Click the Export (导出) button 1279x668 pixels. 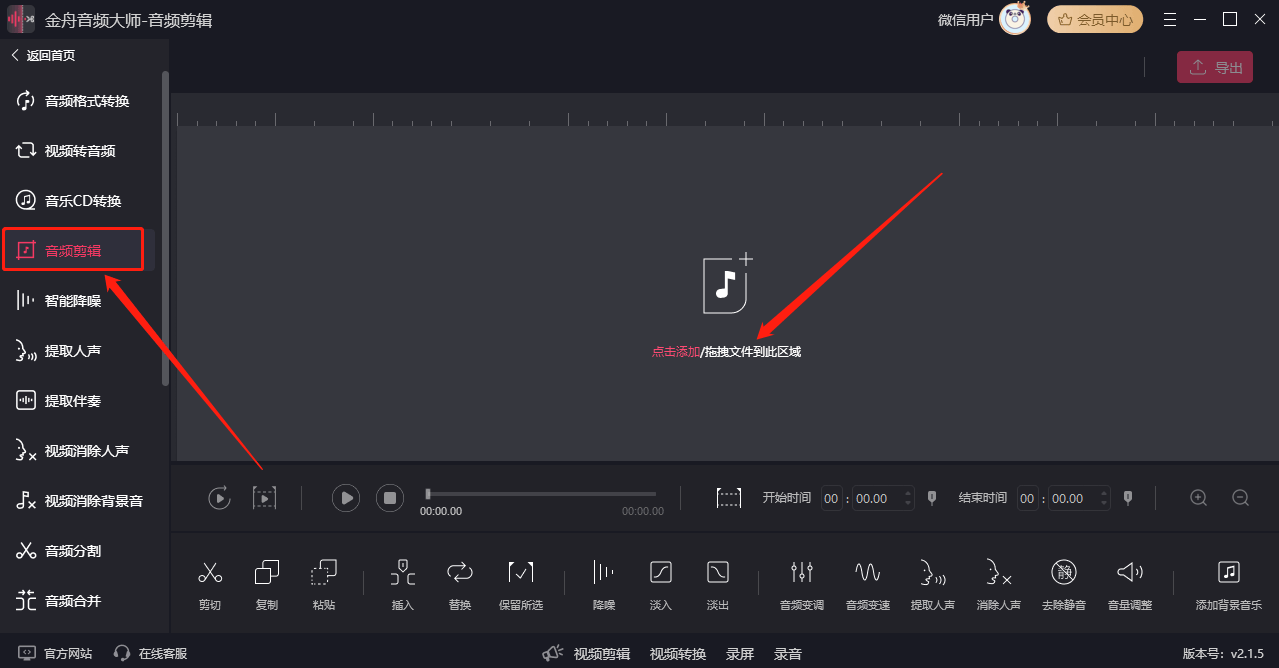1215,68
